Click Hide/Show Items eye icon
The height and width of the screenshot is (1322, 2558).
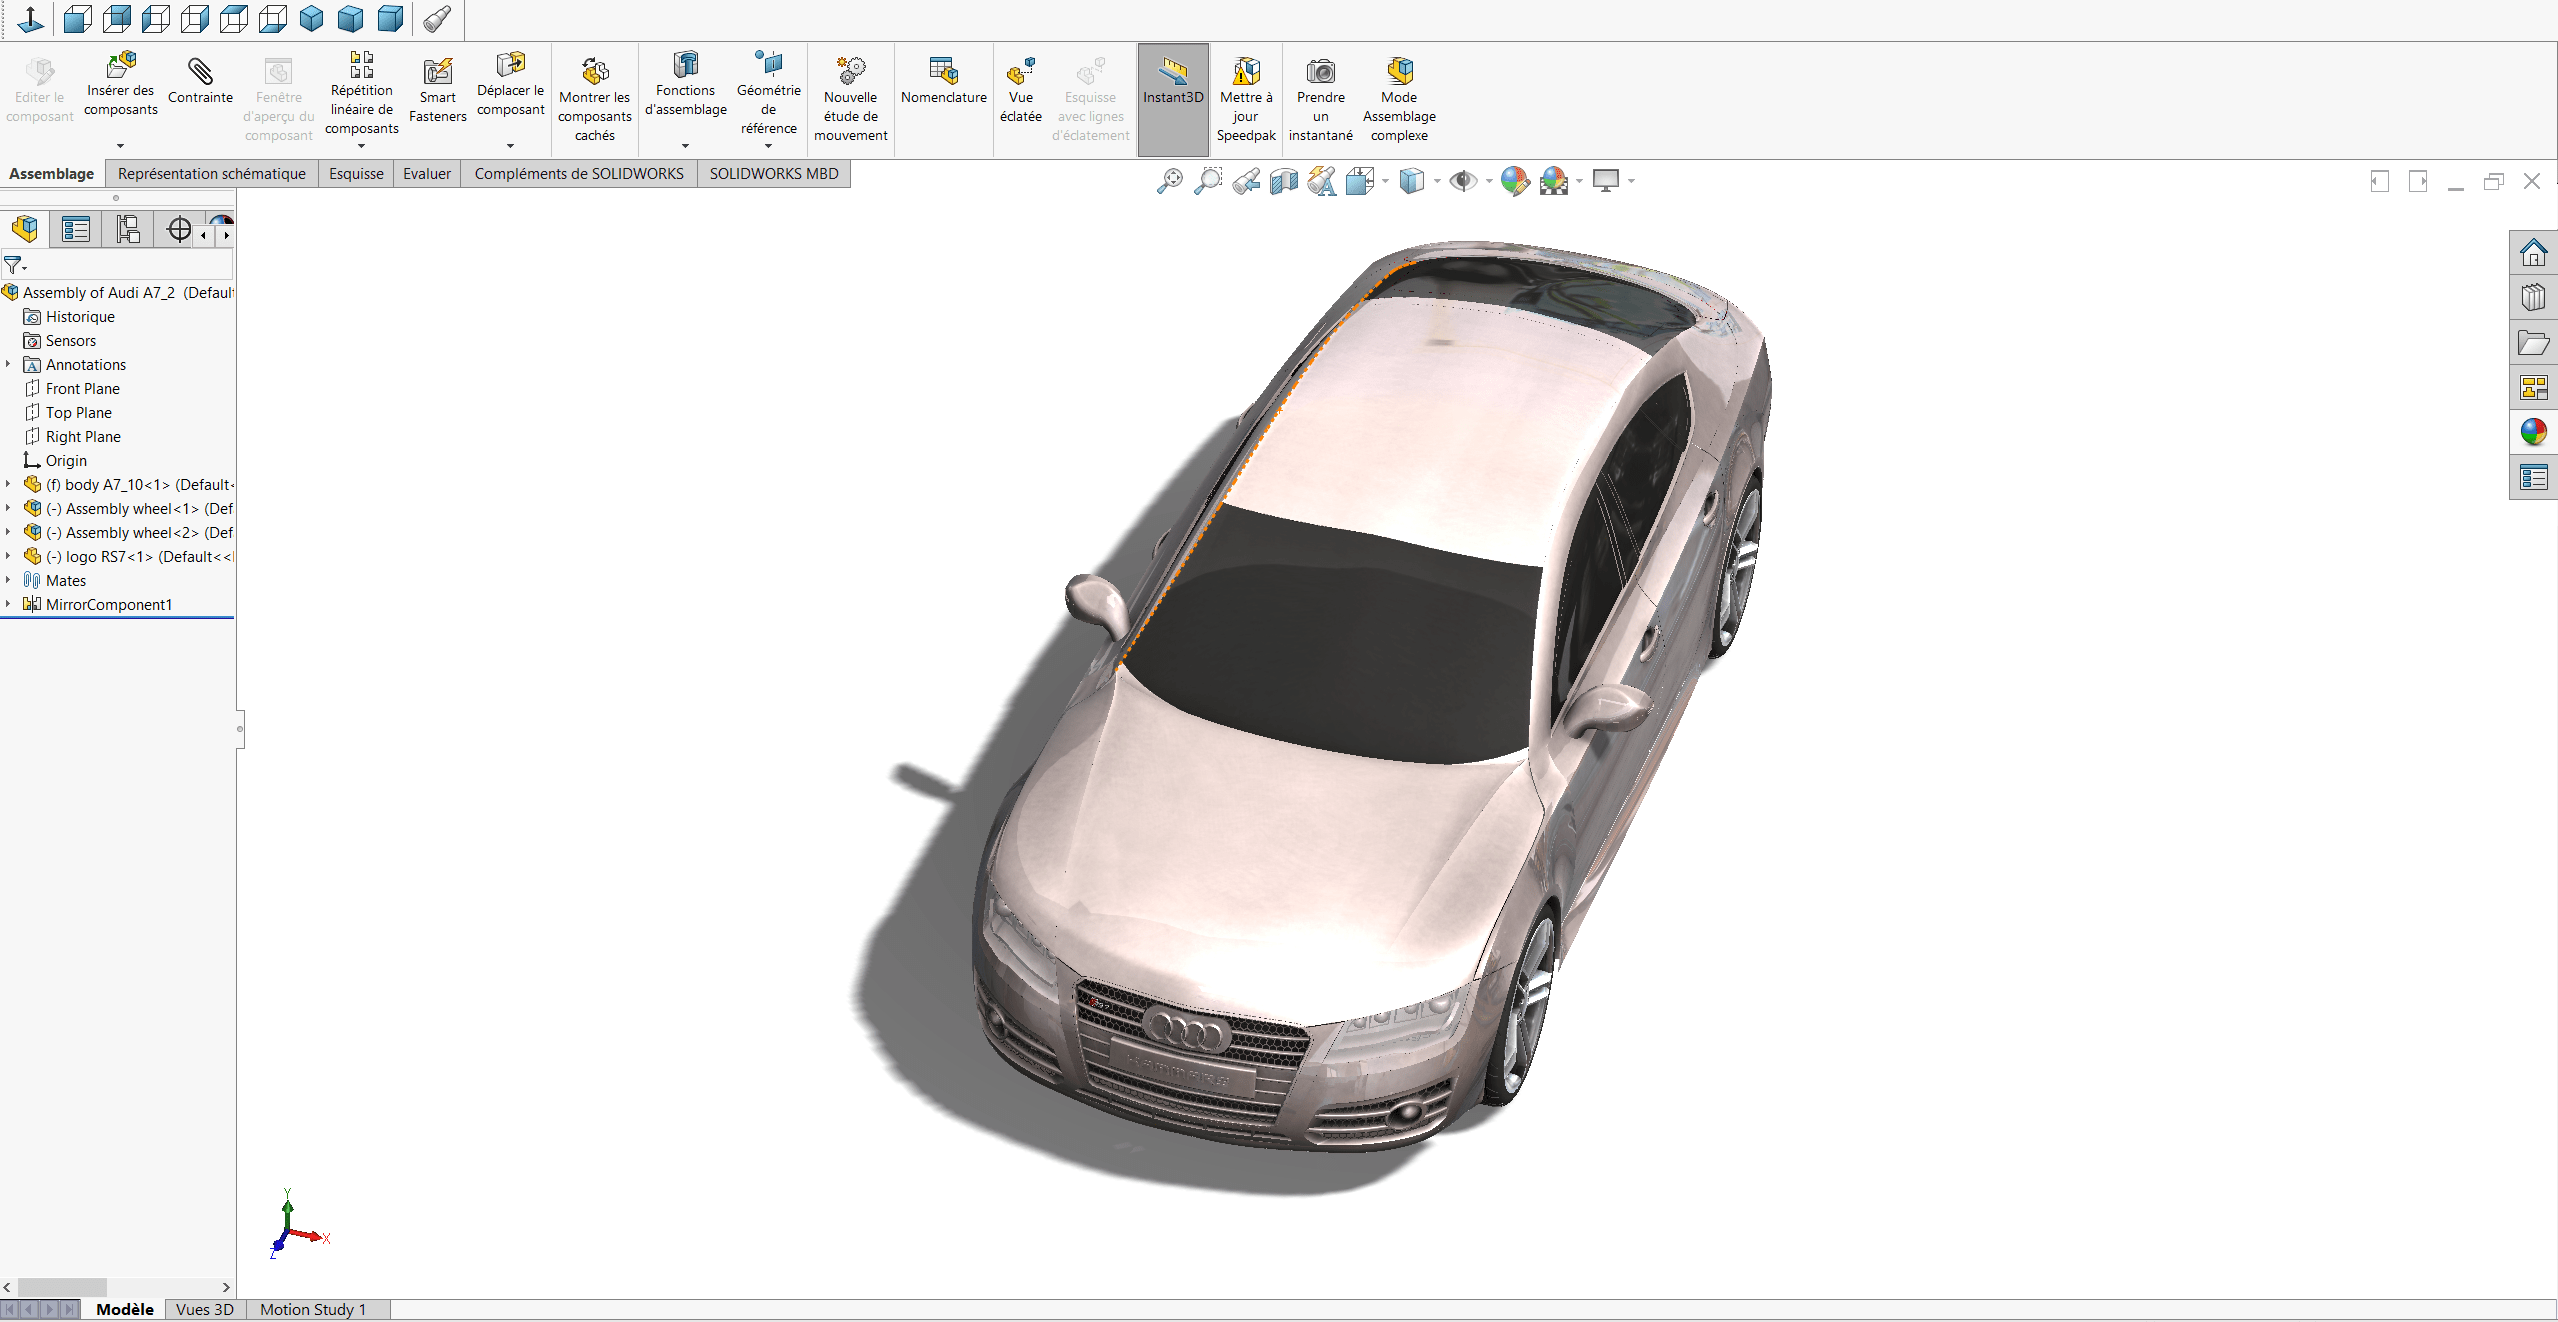[x=1464, y=181]
